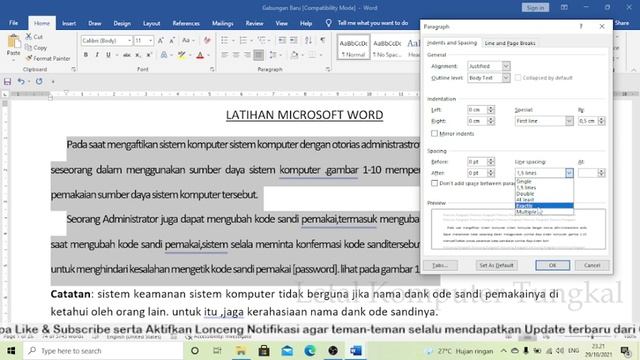This screenshot has width=640, height=360.
Task: Click the Paste clipboard icon
Action: (13, 42)
